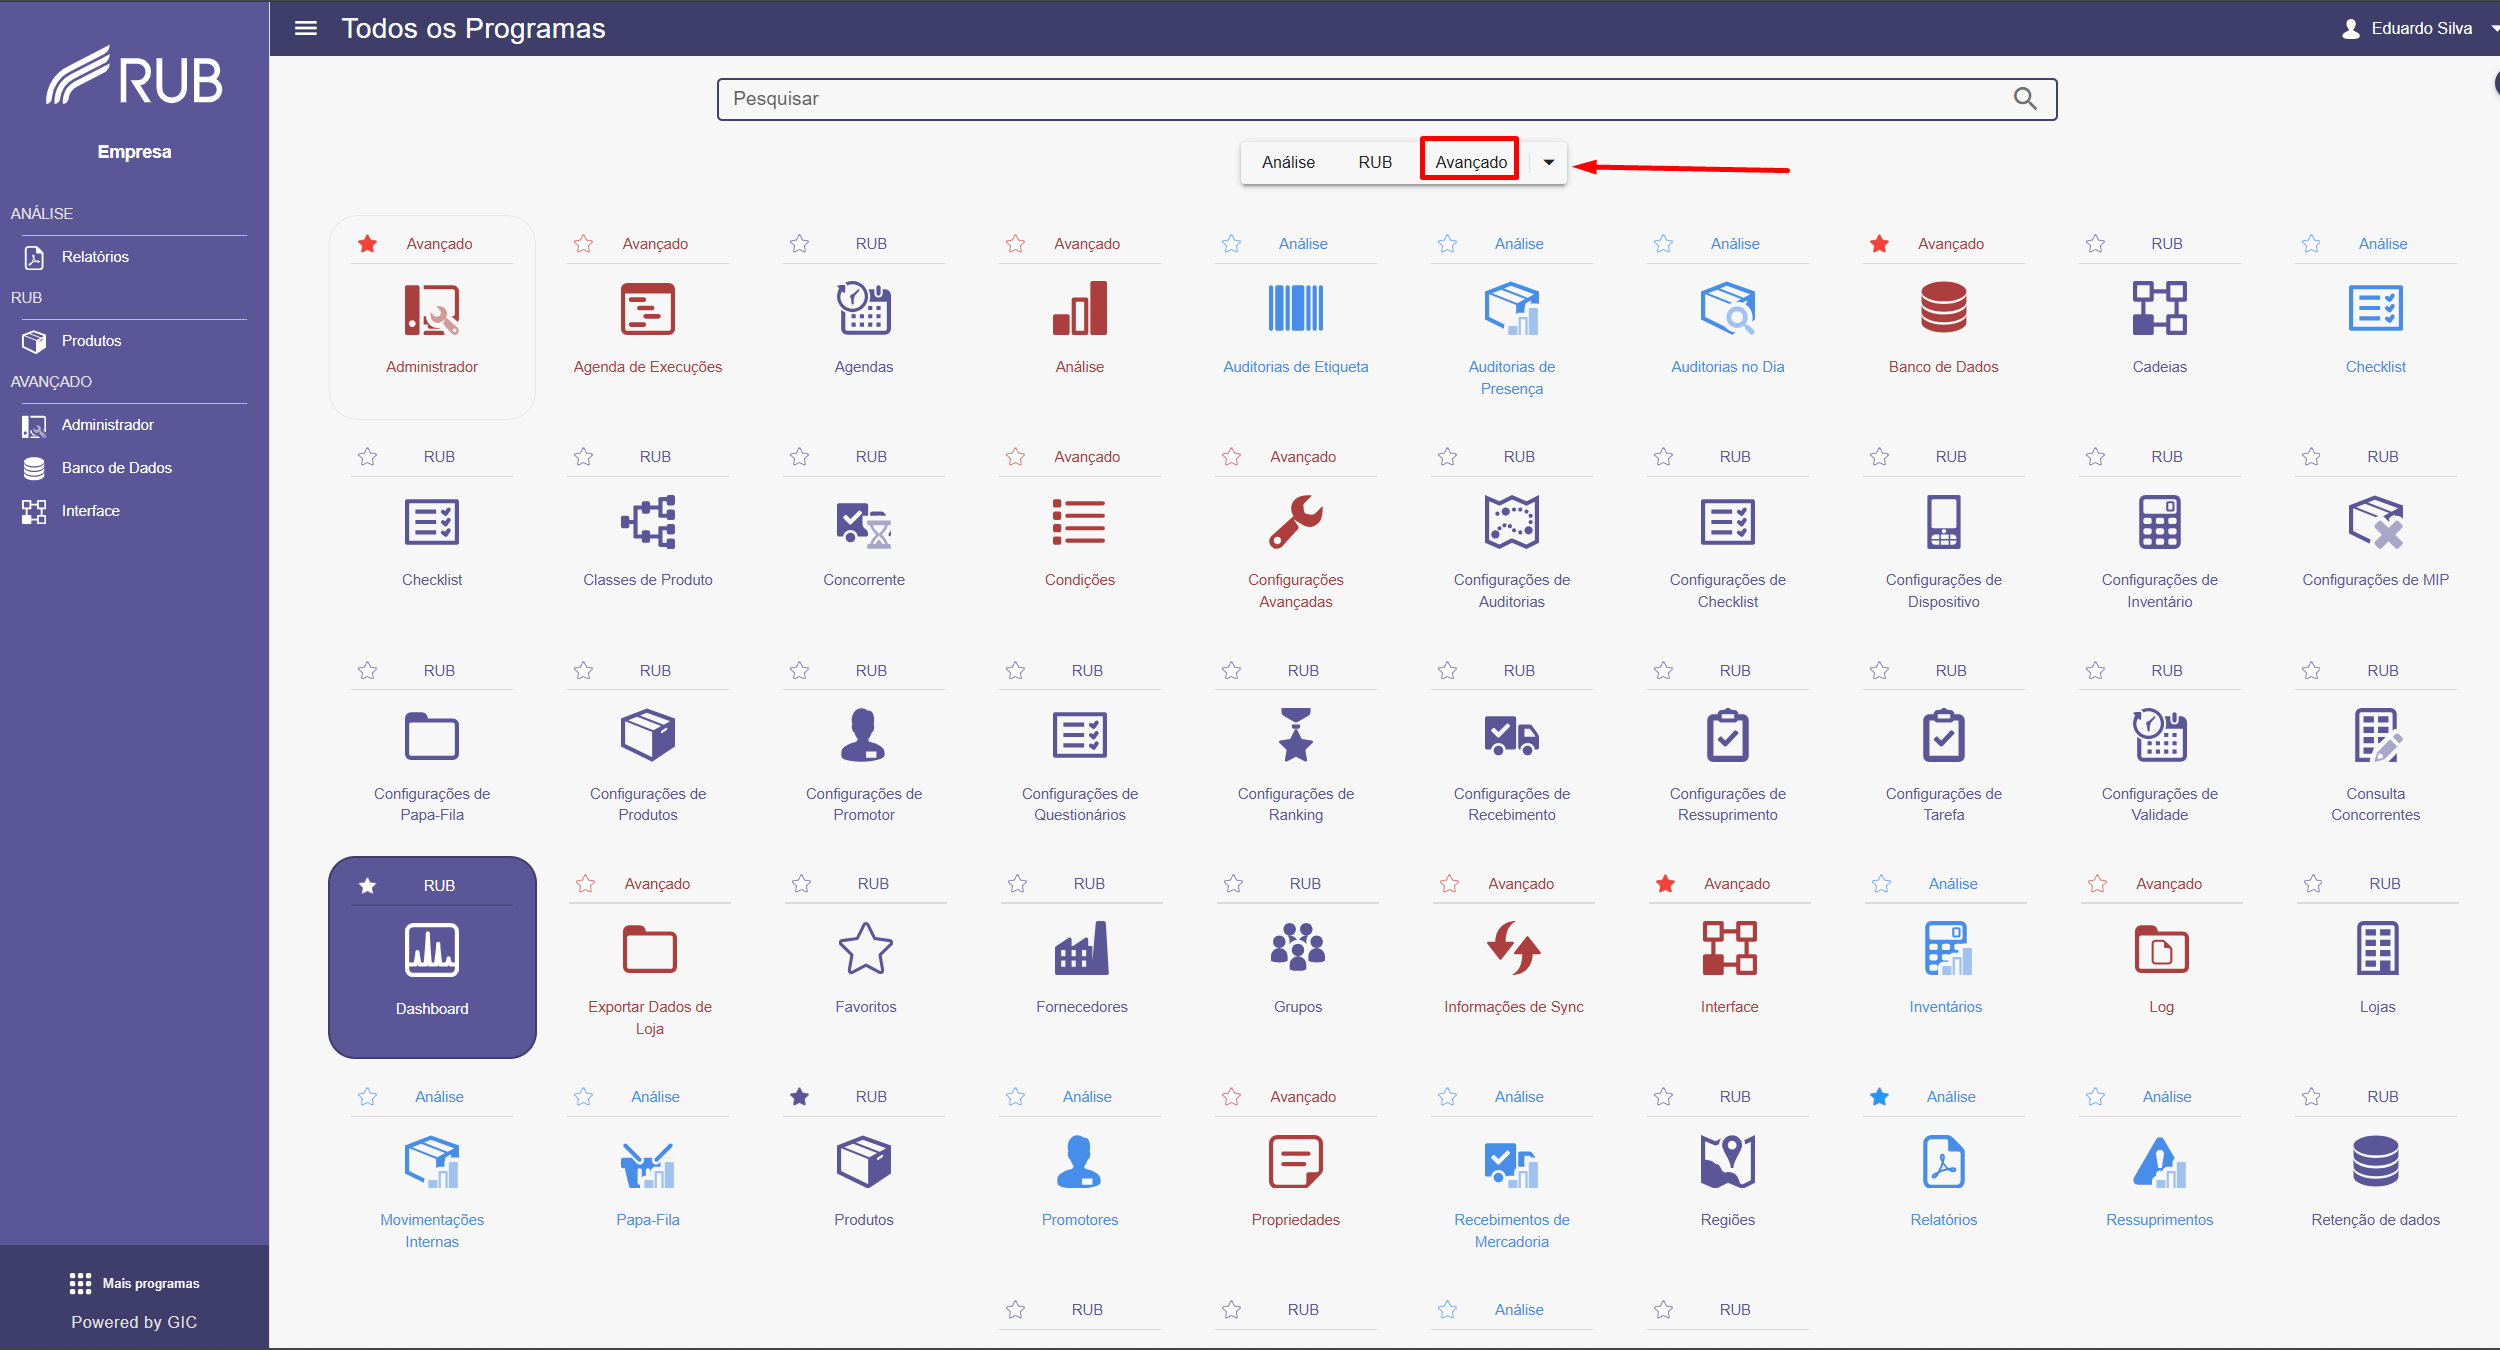
Task: Open the Cadeias icon
Action: (2160, 308)
